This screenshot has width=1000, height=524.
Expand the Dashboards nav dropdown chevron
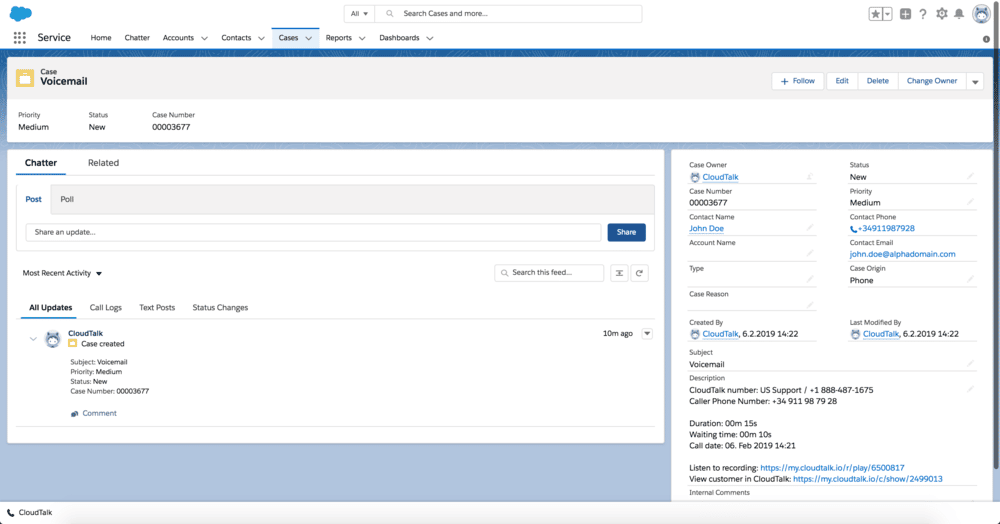point(430,38)
